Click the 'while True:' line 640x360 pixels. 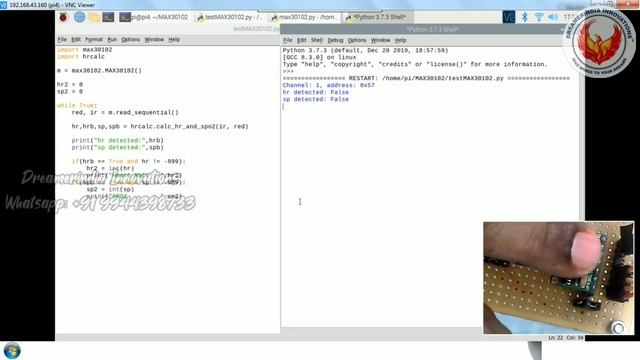(77, 105)
